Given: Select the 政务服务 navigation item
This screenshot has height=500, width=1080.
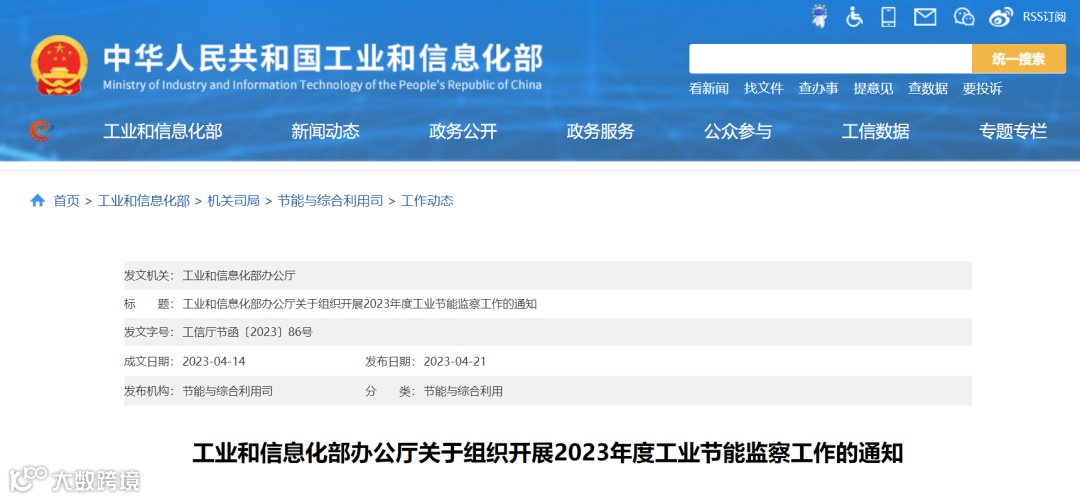Looking at the screenshot, I should (x=601, y=131).
